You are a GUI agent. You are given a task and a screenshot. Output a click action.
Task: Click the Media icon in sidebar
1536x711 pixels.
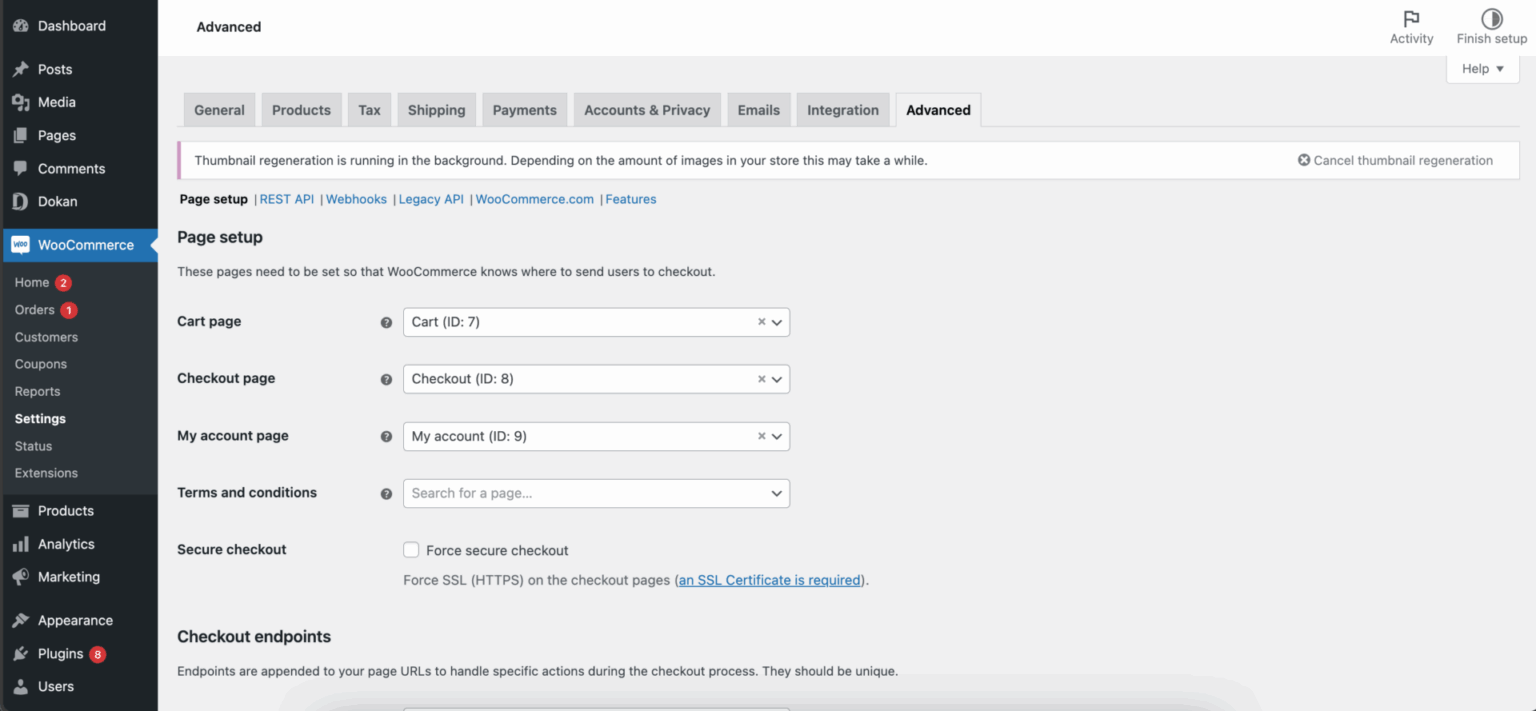(20, 102)
